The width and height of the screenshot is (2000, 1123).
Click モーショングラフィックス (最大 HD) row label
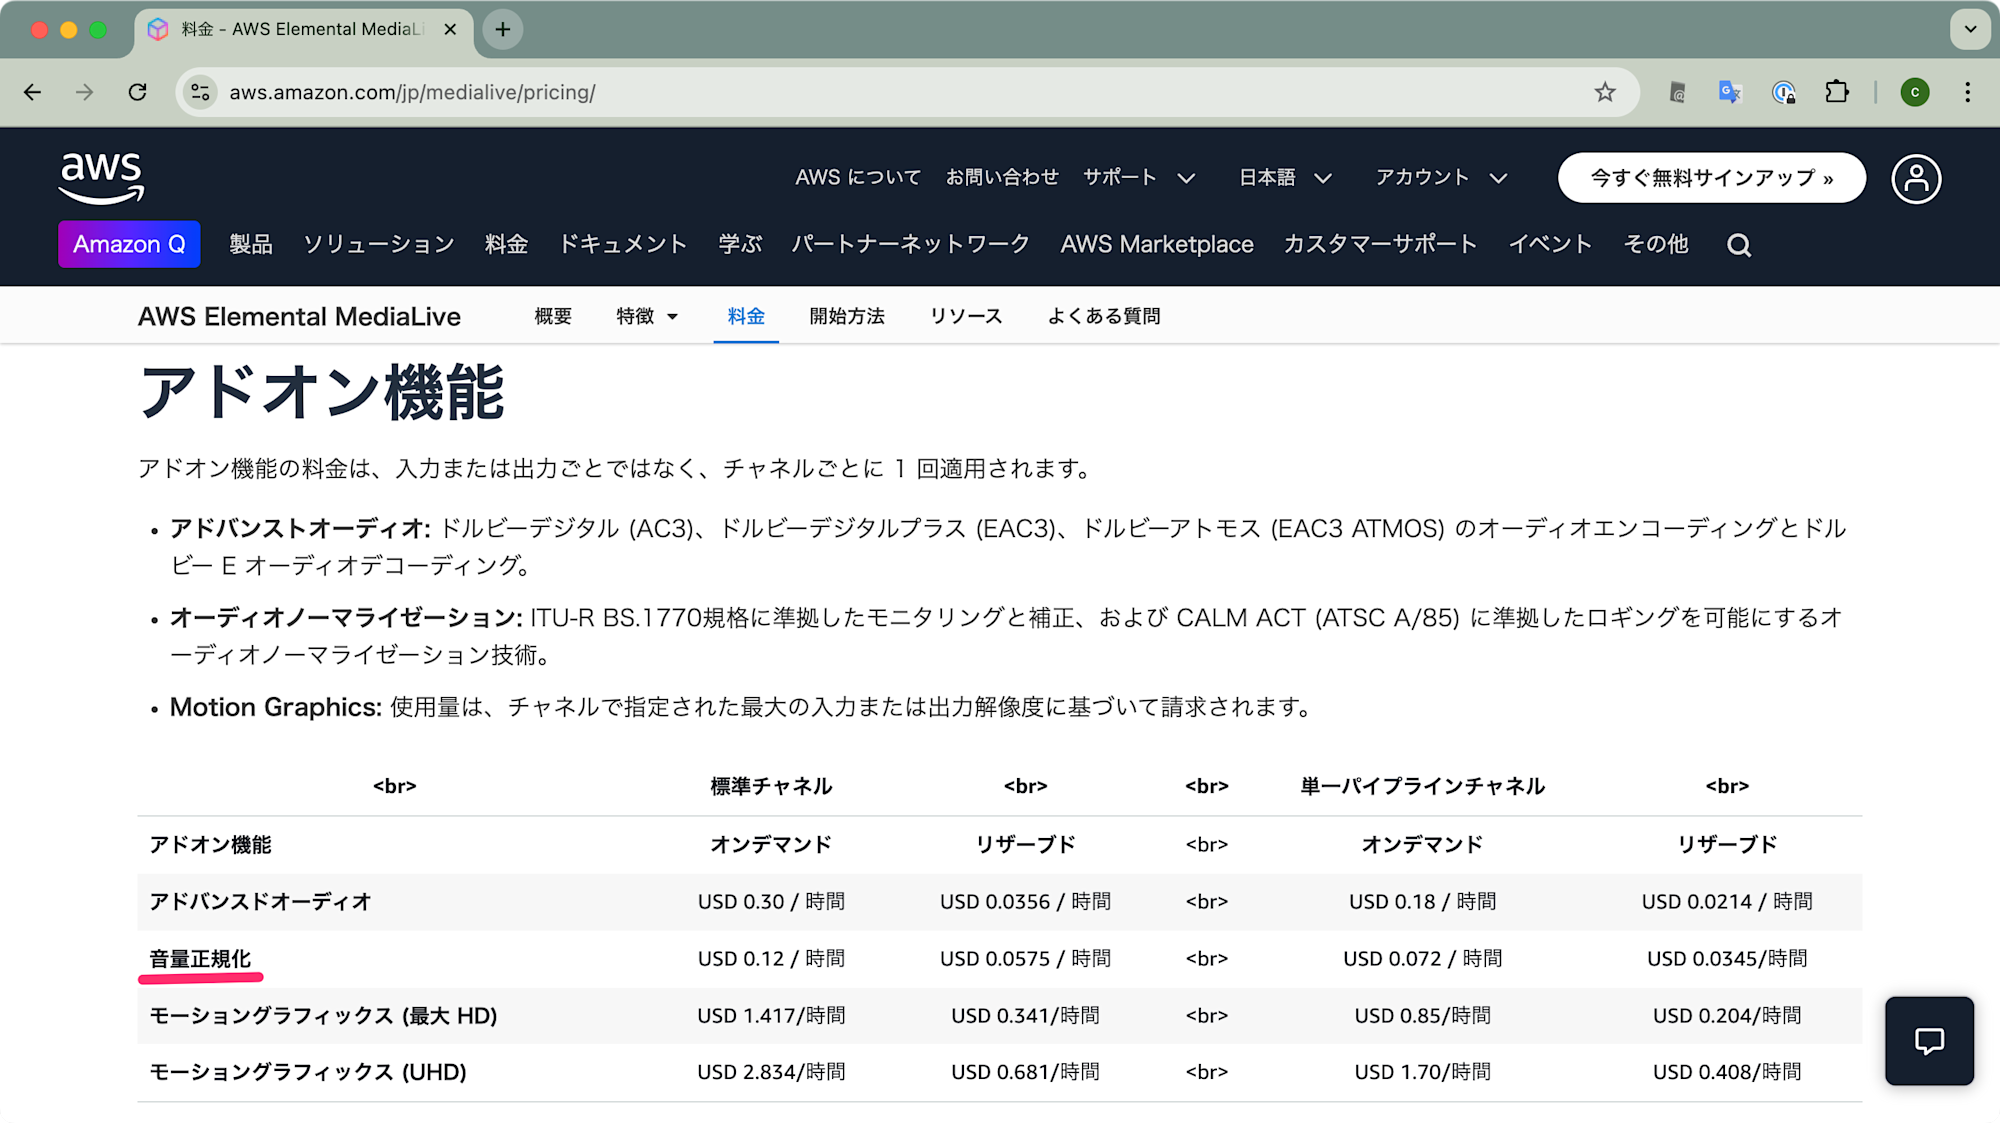coord(323,1016)
